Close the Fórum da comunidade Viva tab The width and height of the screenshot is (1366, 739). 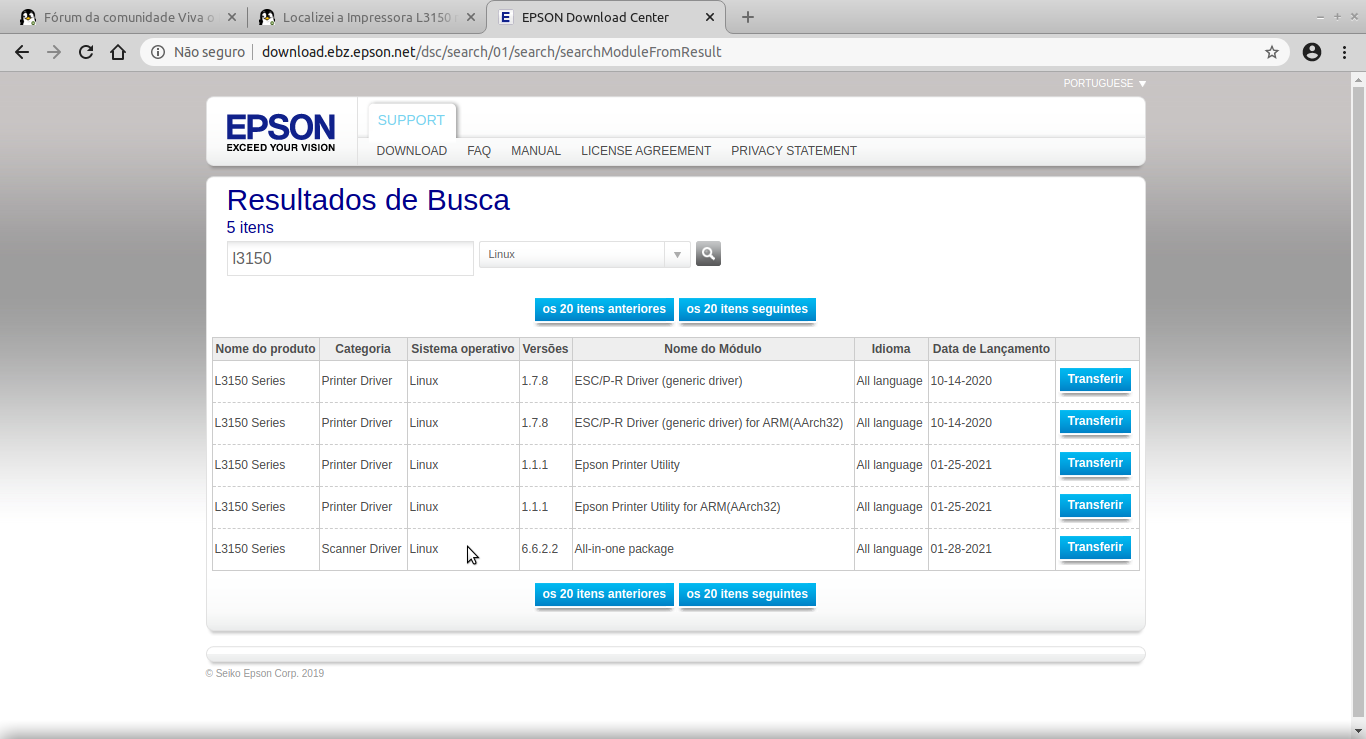click(232, 17)
